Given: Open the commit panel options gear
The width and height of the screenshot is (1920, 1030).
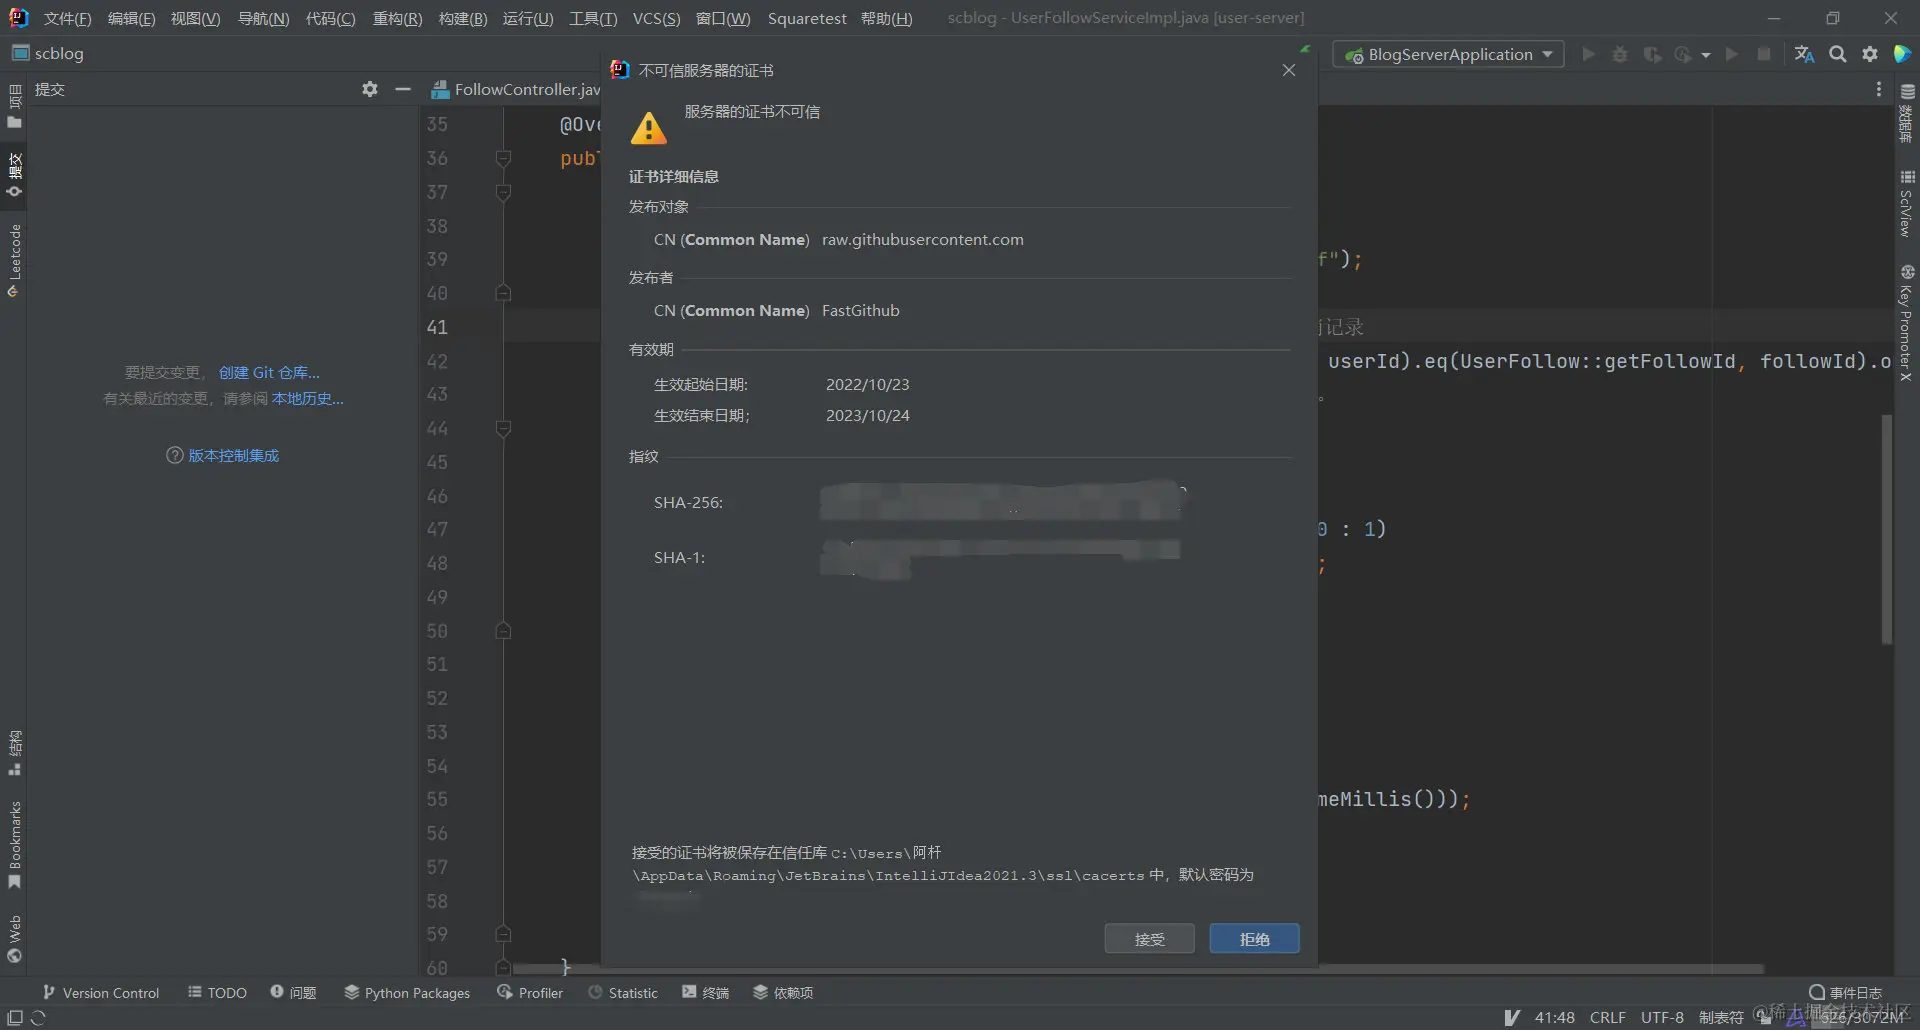Looking at the screenshot, I should pos(370,89).
